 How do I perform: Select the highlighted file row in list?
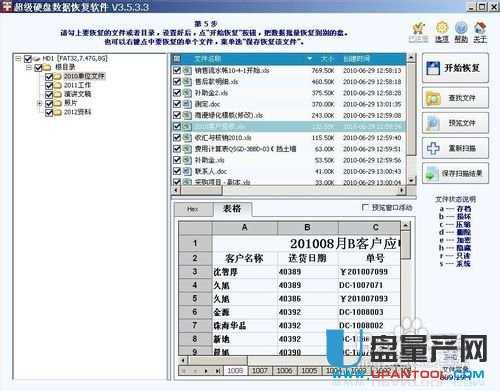(289, 127)
